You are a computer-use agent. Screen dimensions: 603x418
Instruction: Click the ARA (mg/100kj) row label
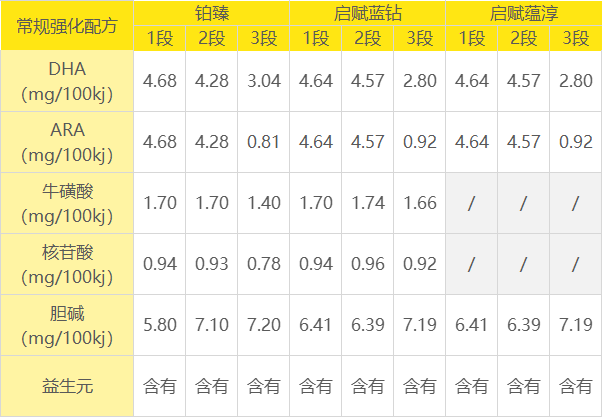pyautogui.click(x=67, y=142)
